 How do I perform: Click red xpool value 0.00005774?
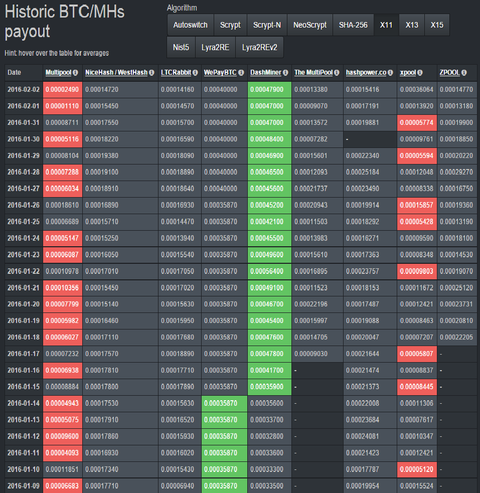[417, 123]
